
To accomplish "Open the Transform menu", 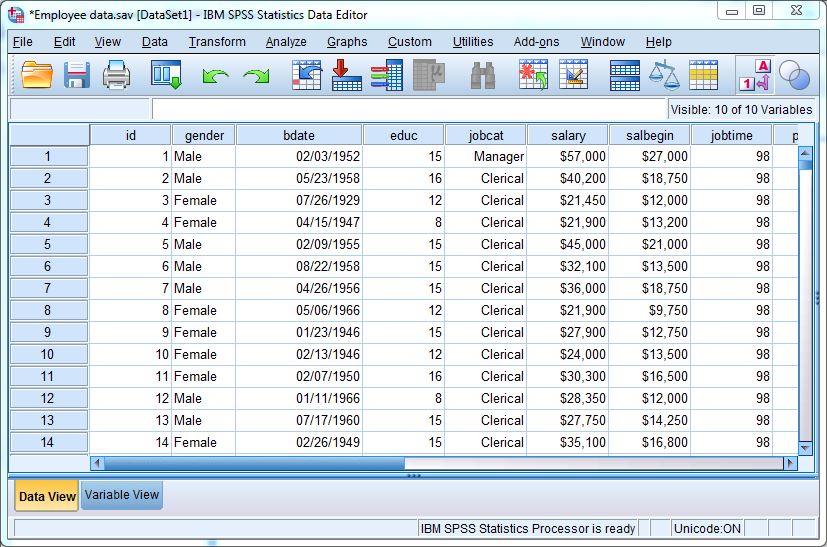I will (217, 42).
